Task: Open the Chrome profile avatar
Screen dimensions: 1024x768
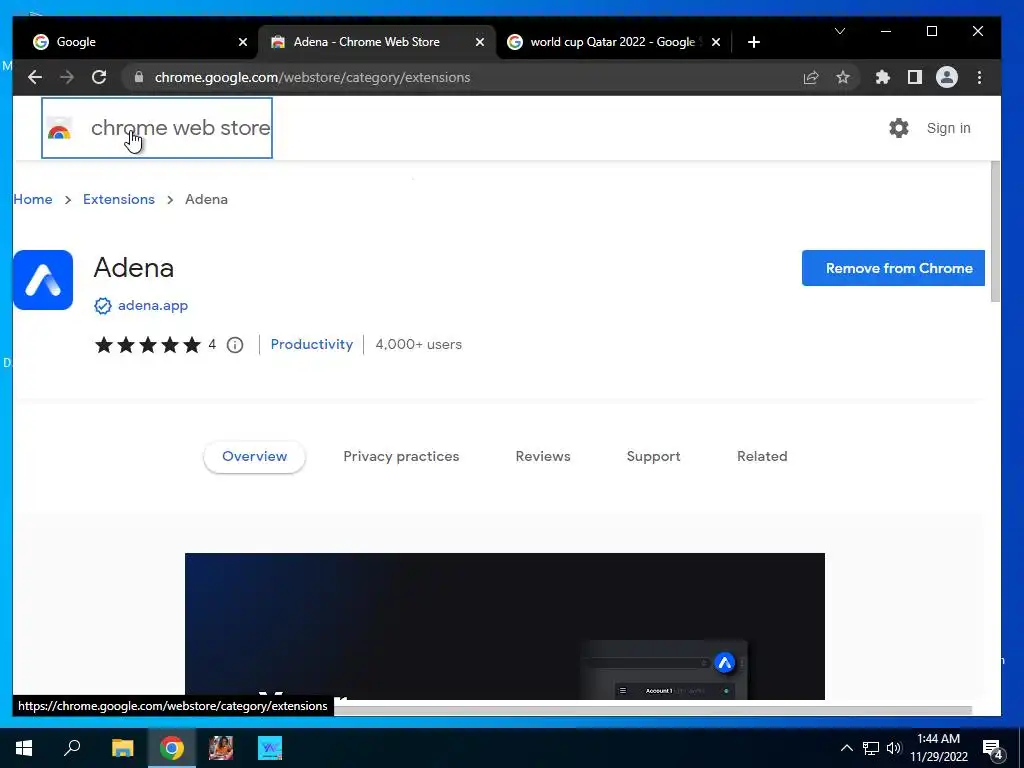Action: pyautogui.click(x=946, y=78)
